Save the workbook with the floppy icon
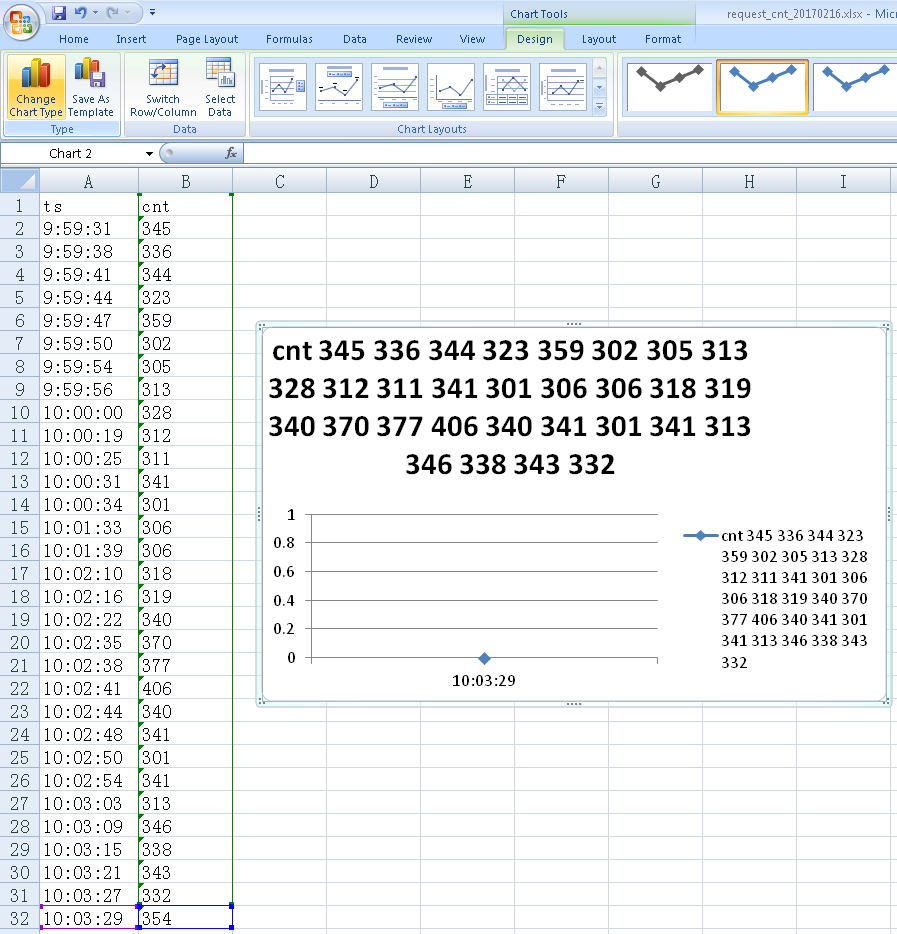The width and height of the screenshot is (897, 934). click(x=58, y=13)
